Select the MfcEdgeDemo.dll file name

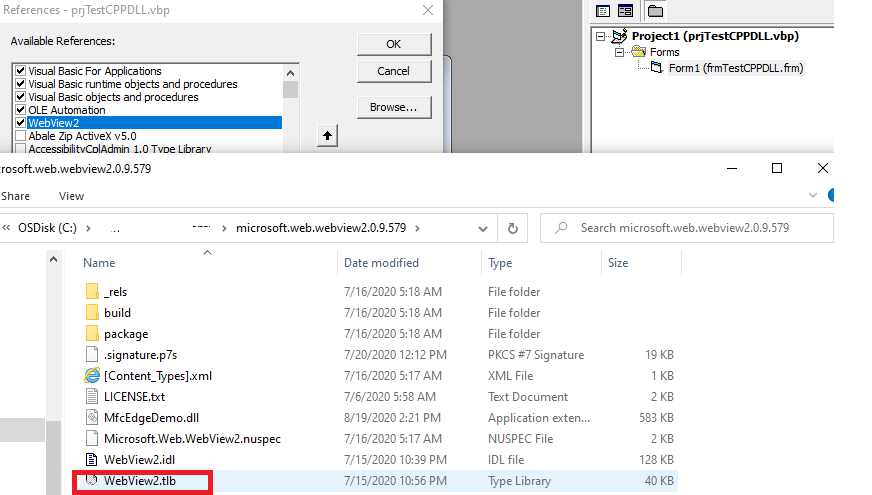pyautogui.click(x=151, y=418)
